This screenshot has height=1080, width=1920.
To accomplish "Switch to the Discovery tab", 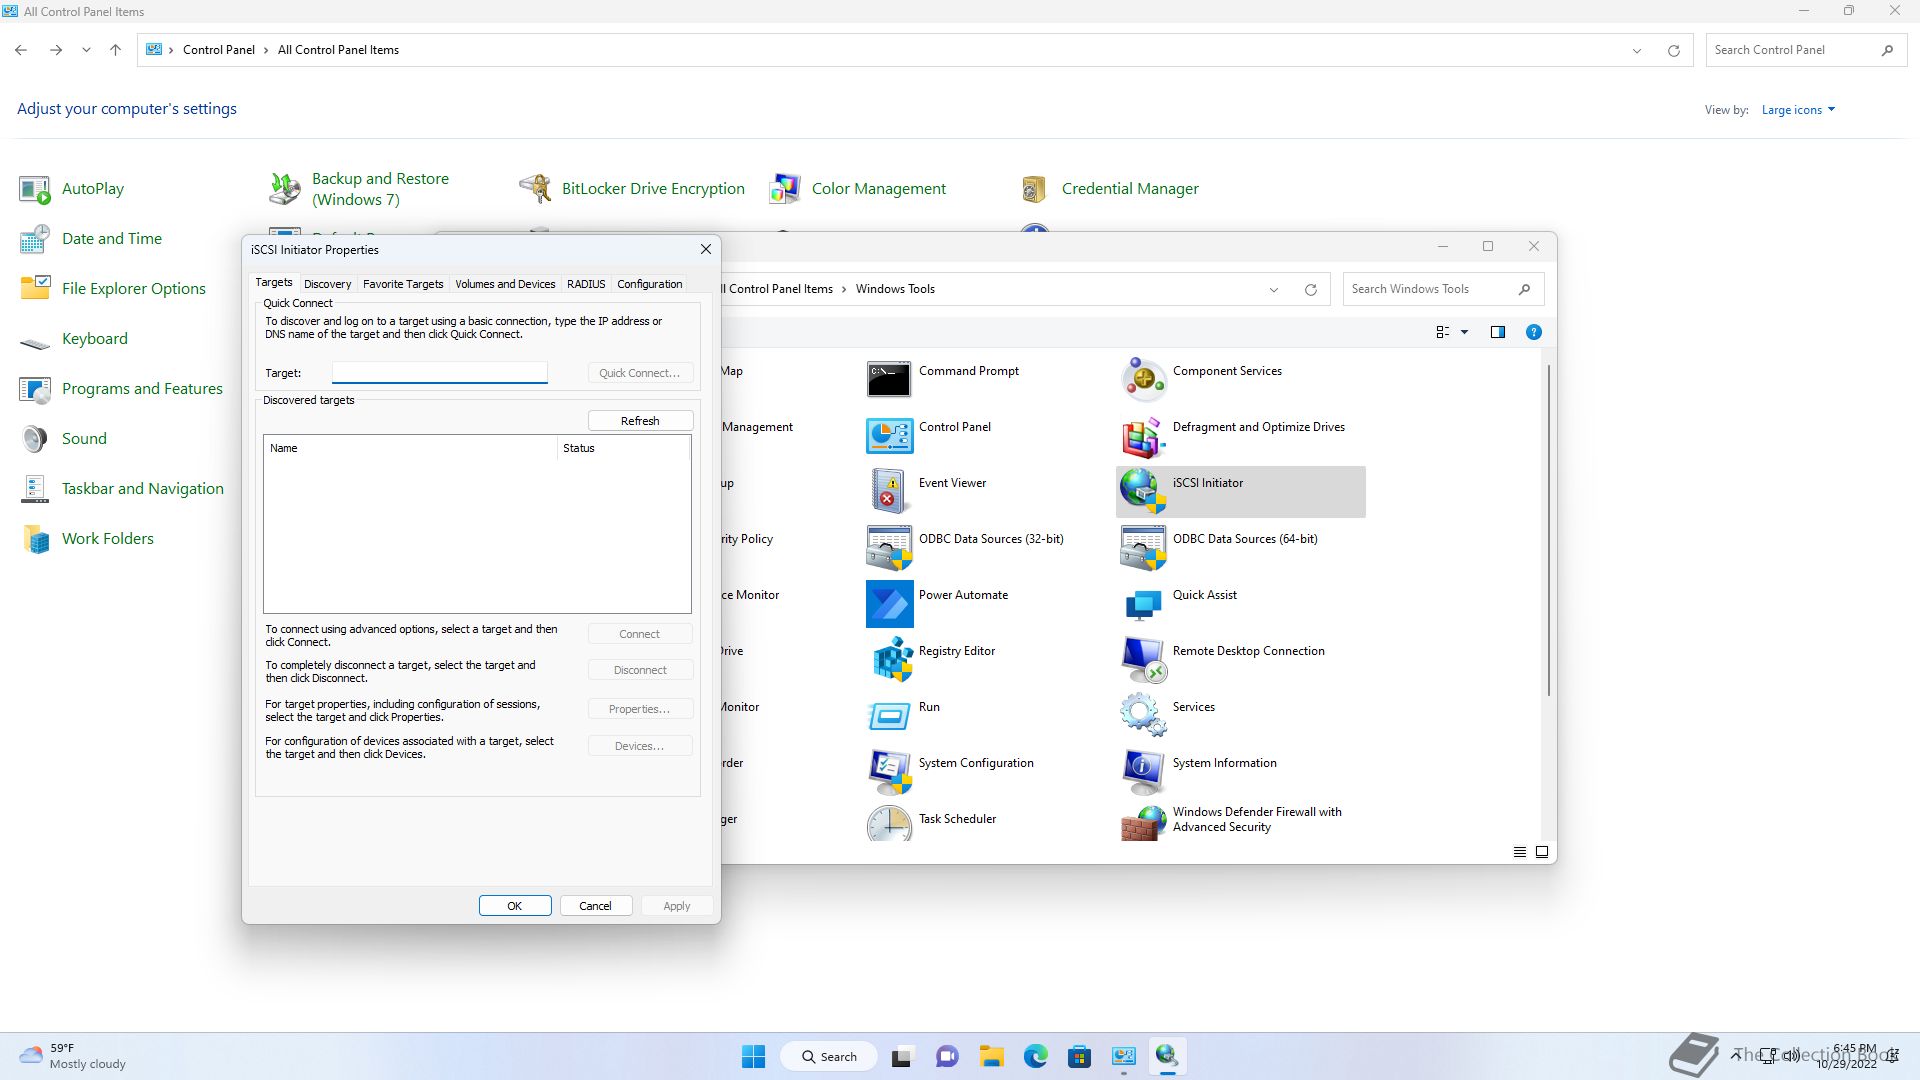I will point(327,284).
